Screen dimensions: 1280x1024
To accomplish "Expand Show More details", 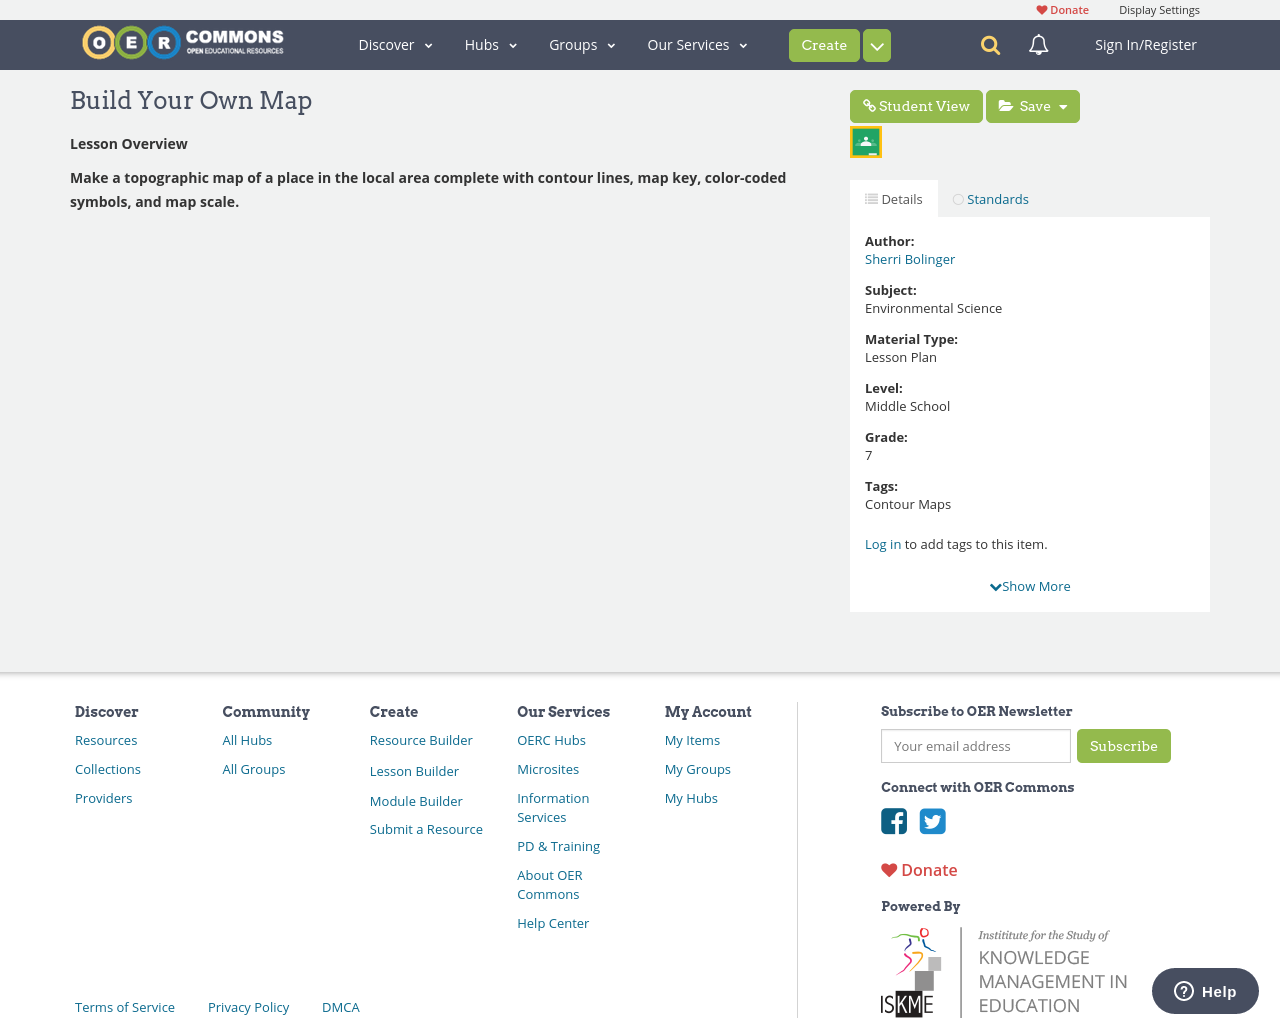I will [1029, 586].
